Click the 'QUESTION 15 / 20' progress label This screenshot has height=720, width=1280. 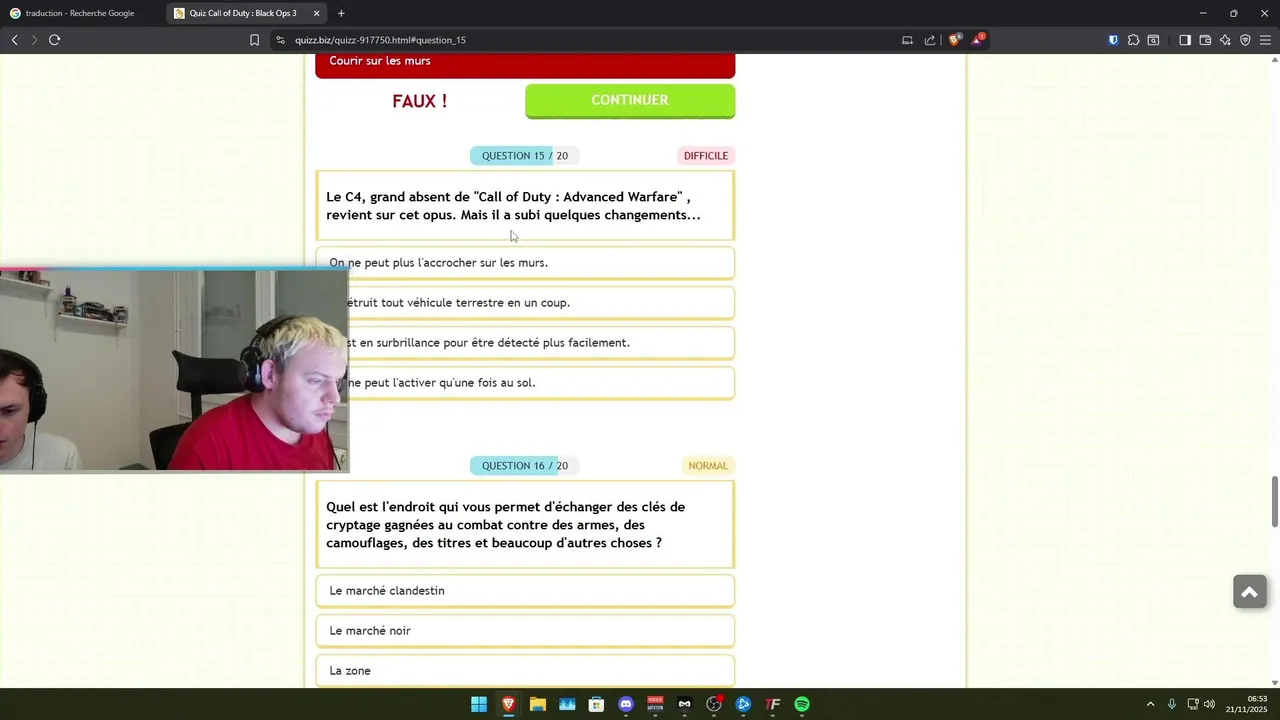click(x=524, y=156)
